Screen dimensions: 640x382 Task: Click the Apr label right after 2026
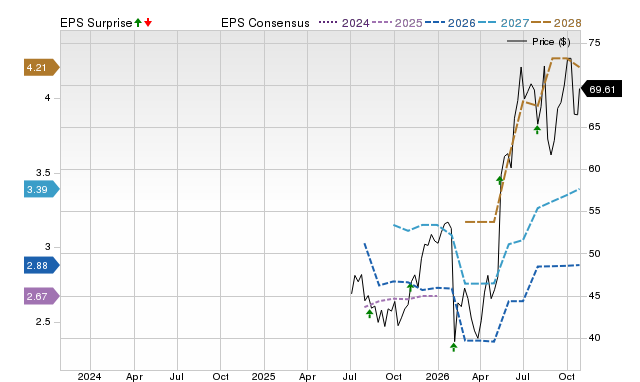[480, 377]
